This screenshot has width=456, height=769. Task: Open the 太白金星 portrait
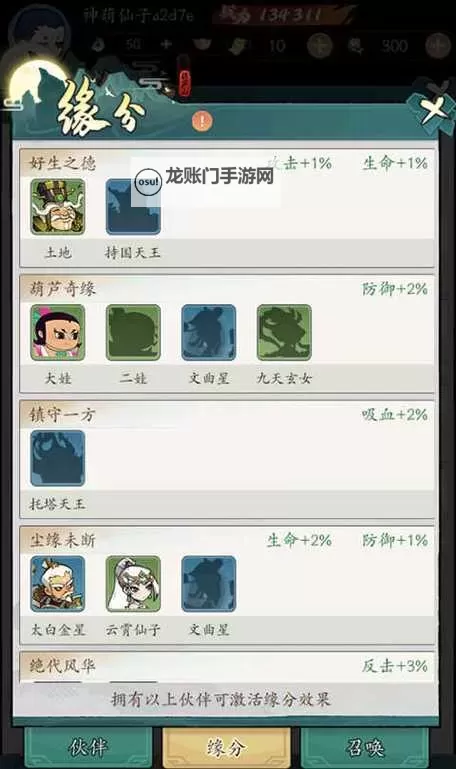(58, 584)
